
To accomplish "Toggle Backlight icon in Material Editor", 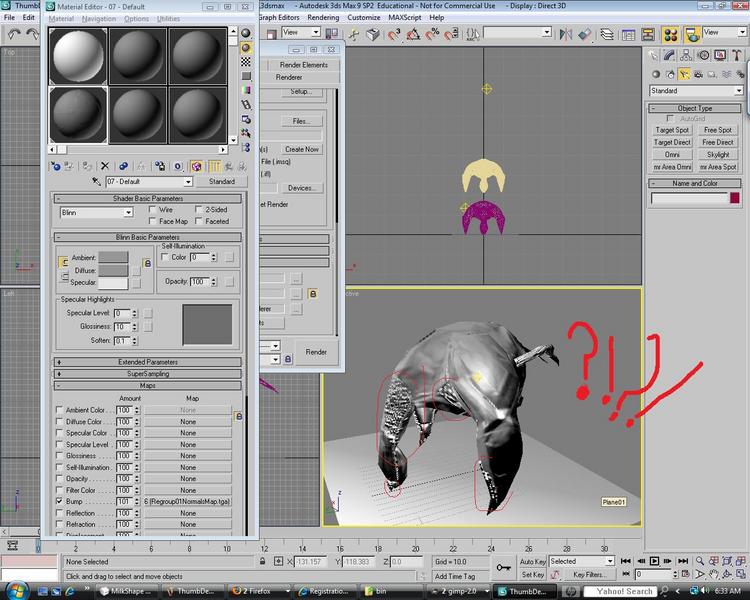I will click(246, 48).
